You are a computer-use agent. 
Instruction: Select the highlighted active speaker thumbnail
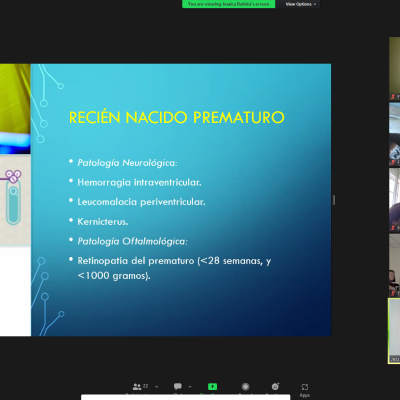(x=394, y=331)
